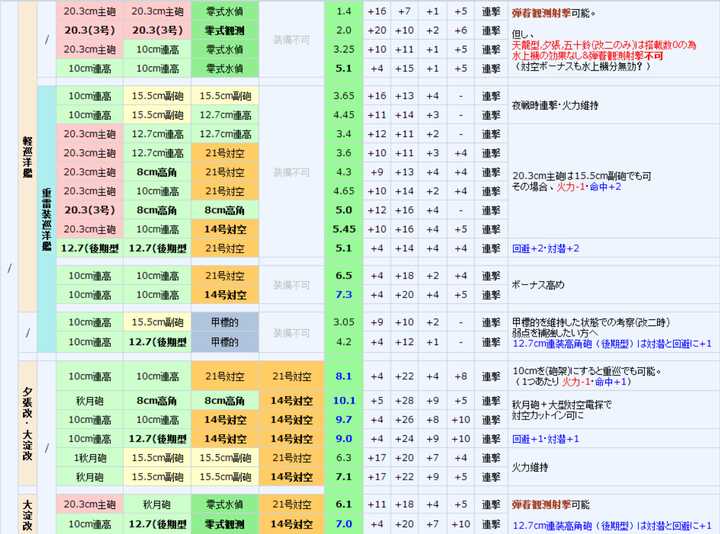
Task: Click the 4.45 score cell
Action: point(343,115)
